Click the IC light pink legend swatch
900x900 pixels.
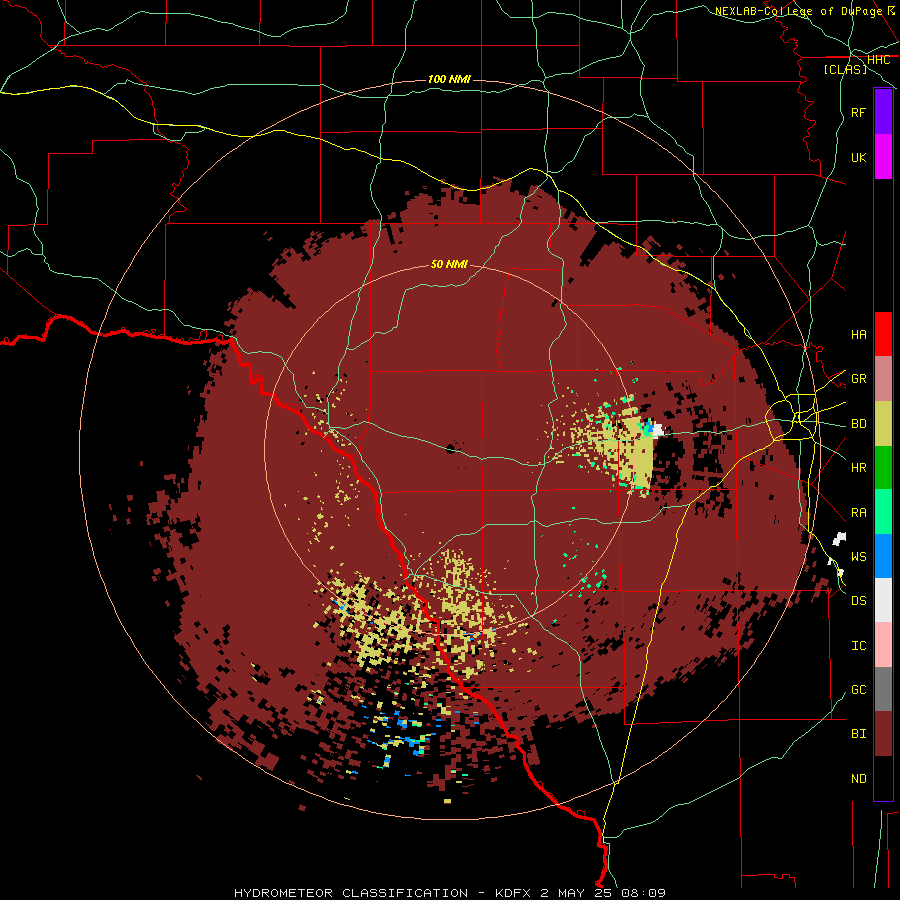click(x=883, y=645)
